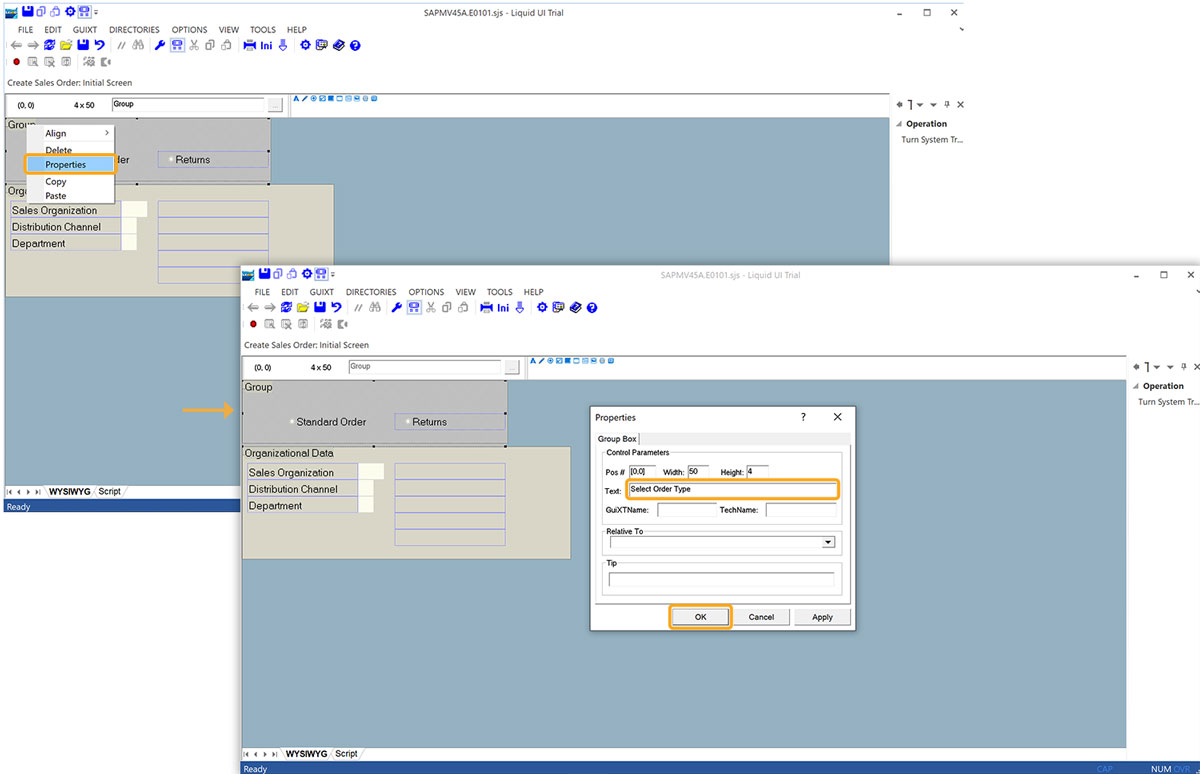Click Height field in Properties dialog

[757, 471]
